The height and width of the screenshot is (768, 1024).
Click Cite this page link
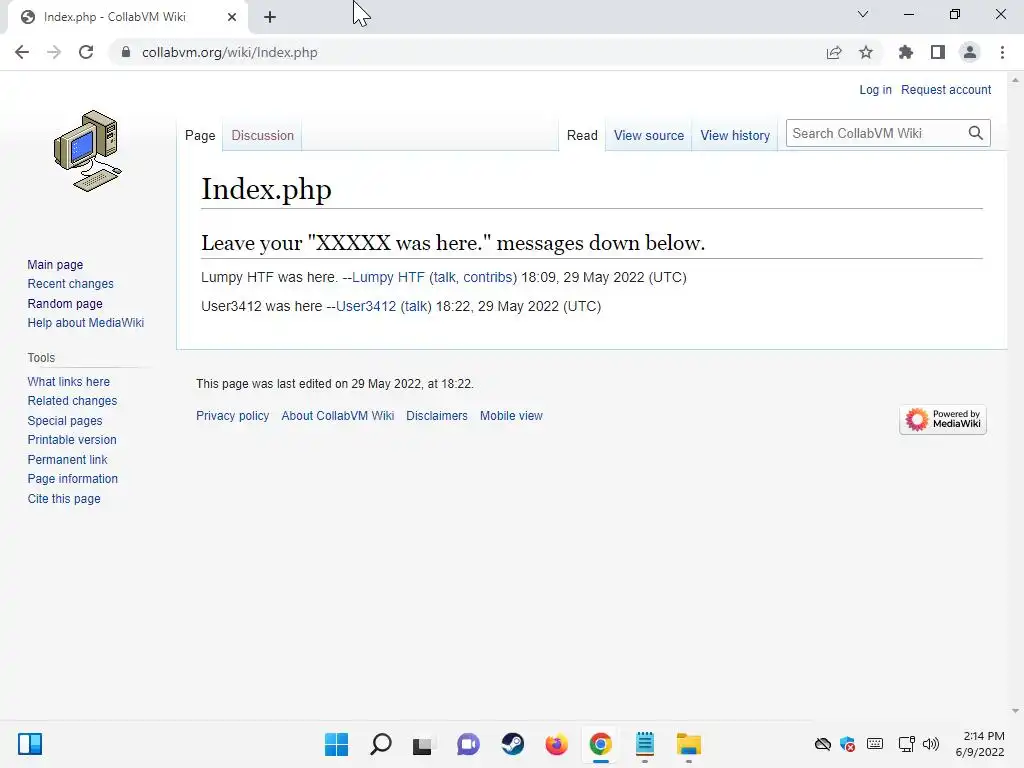(x=64, y=498)
